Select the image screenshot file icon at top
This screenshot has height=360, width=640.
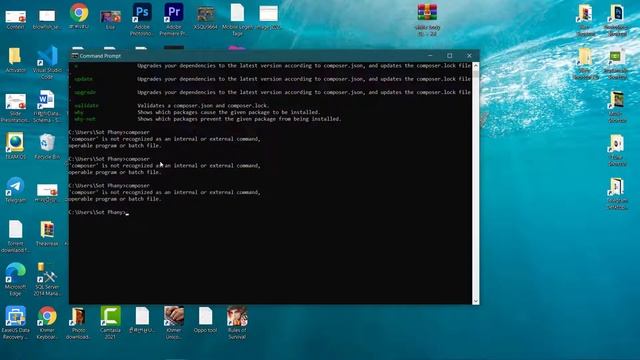click(x=268, y=18)
